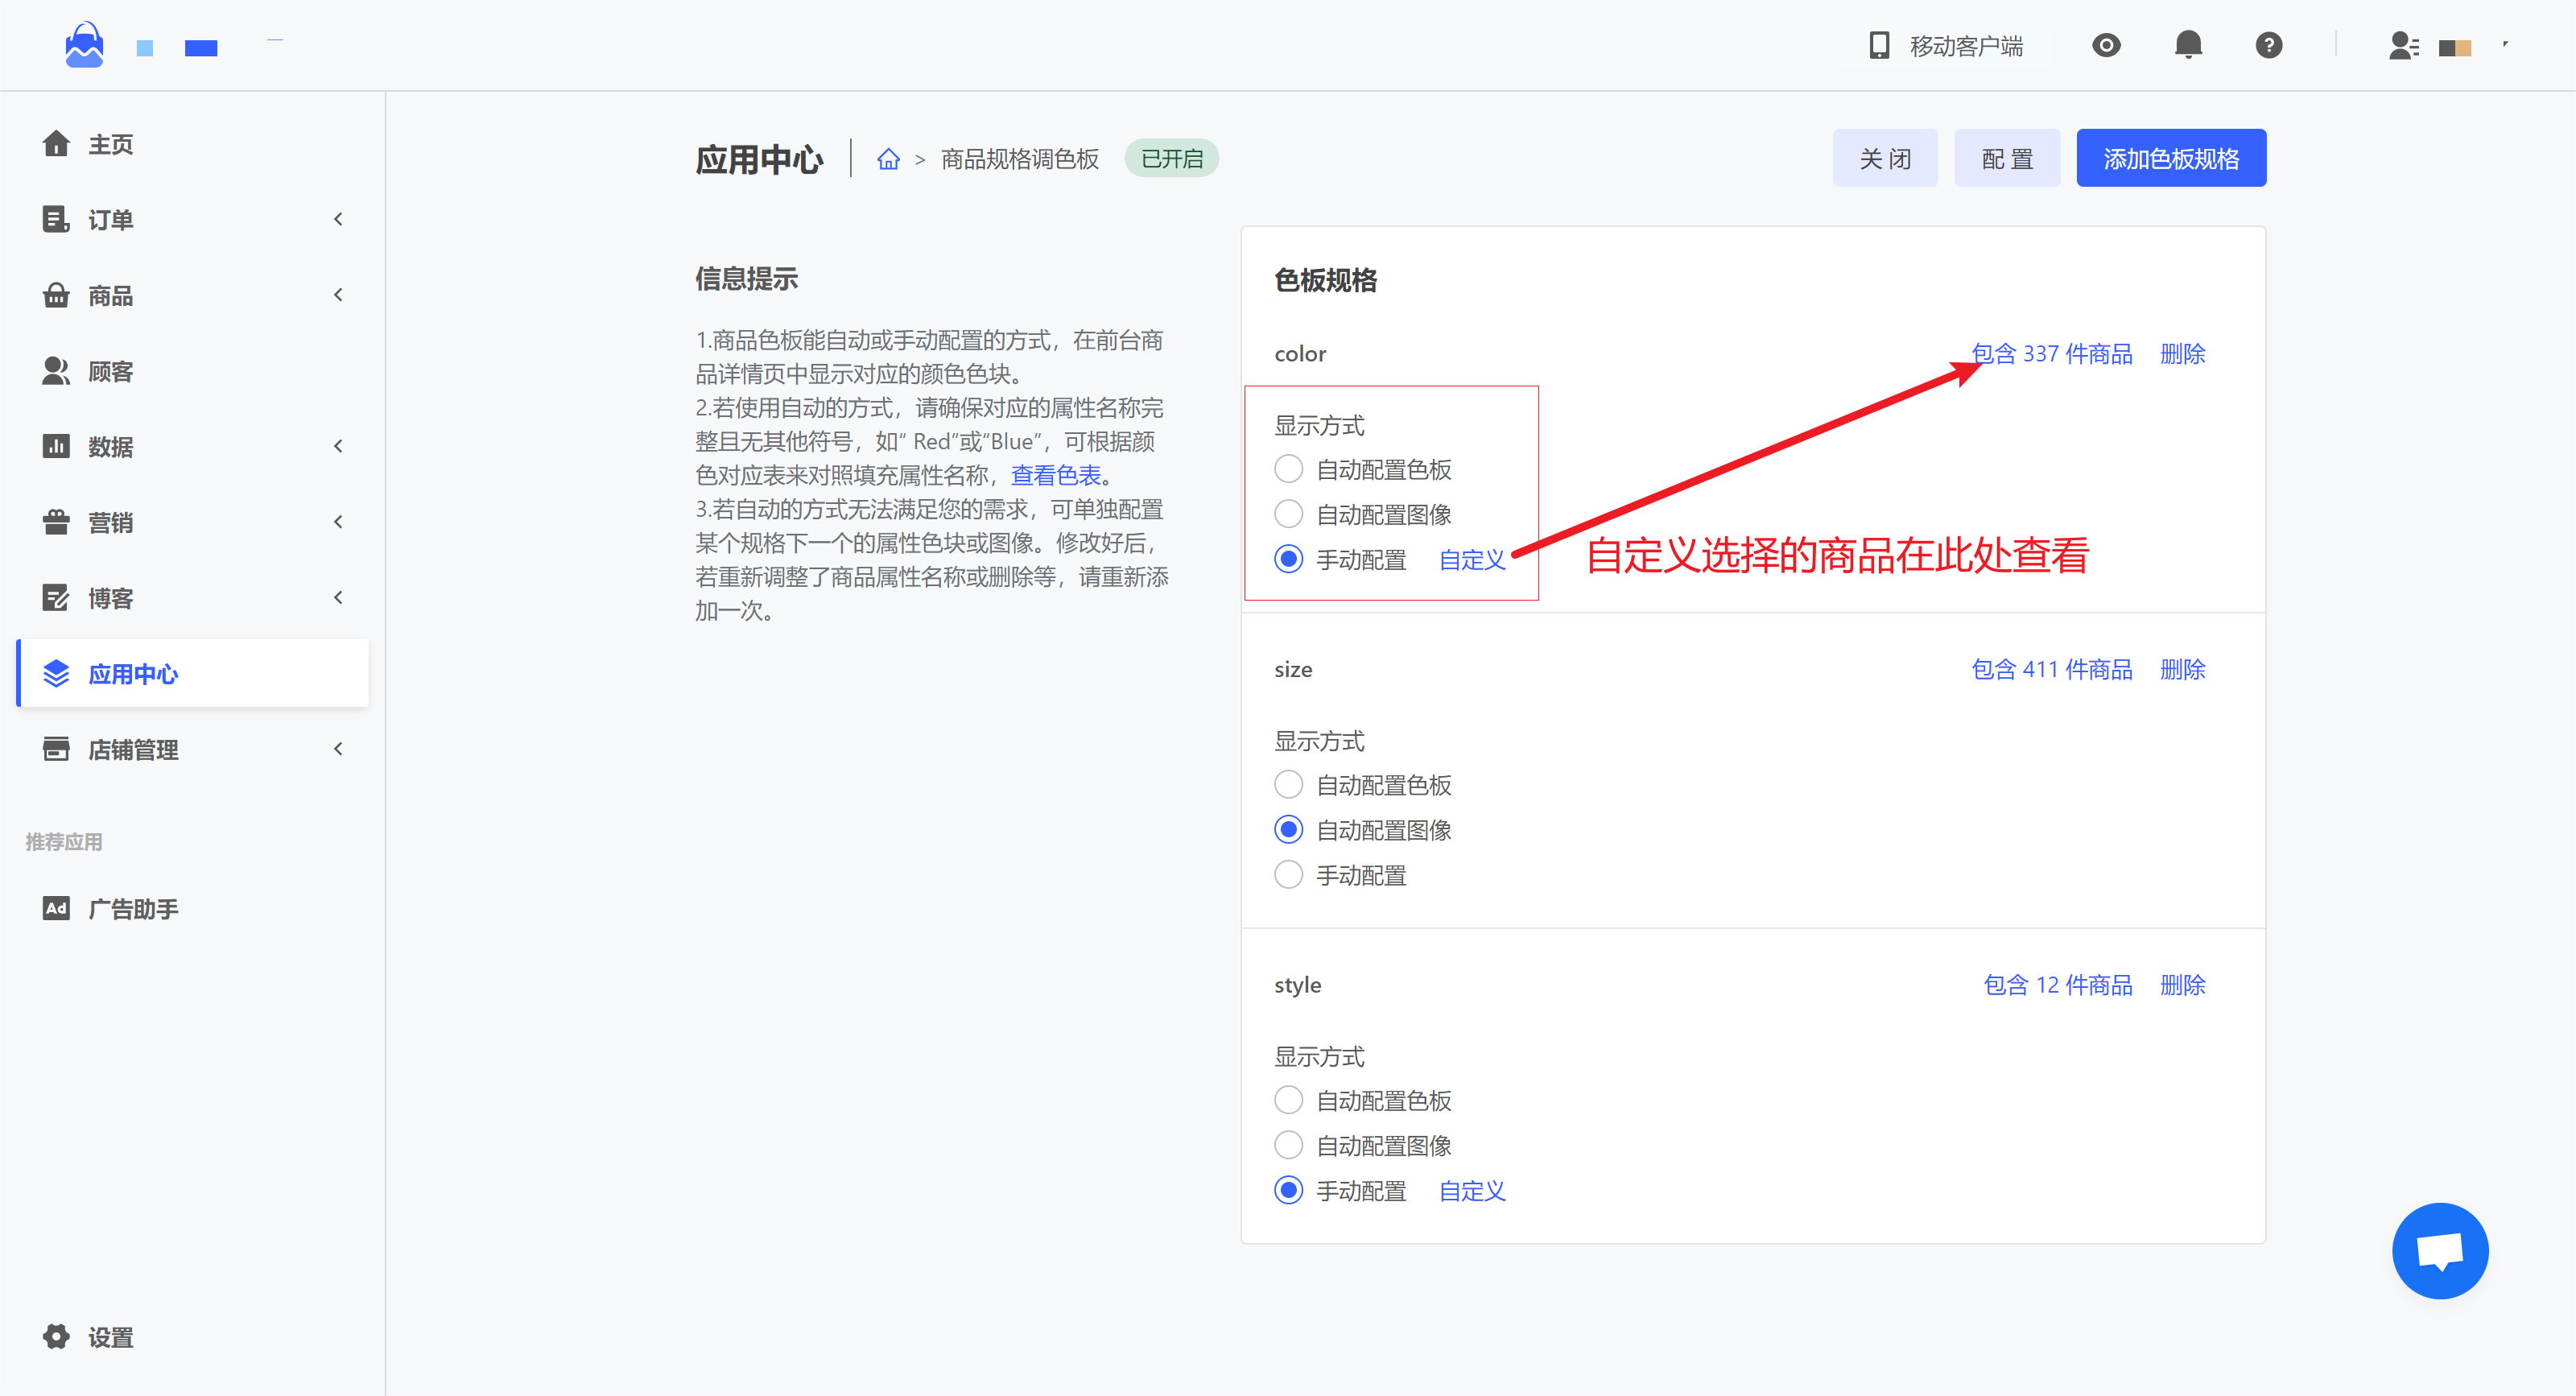Click the 已开启 status badge
The width and height of the screenshot is (2576, 1396).
(1172, 158)
